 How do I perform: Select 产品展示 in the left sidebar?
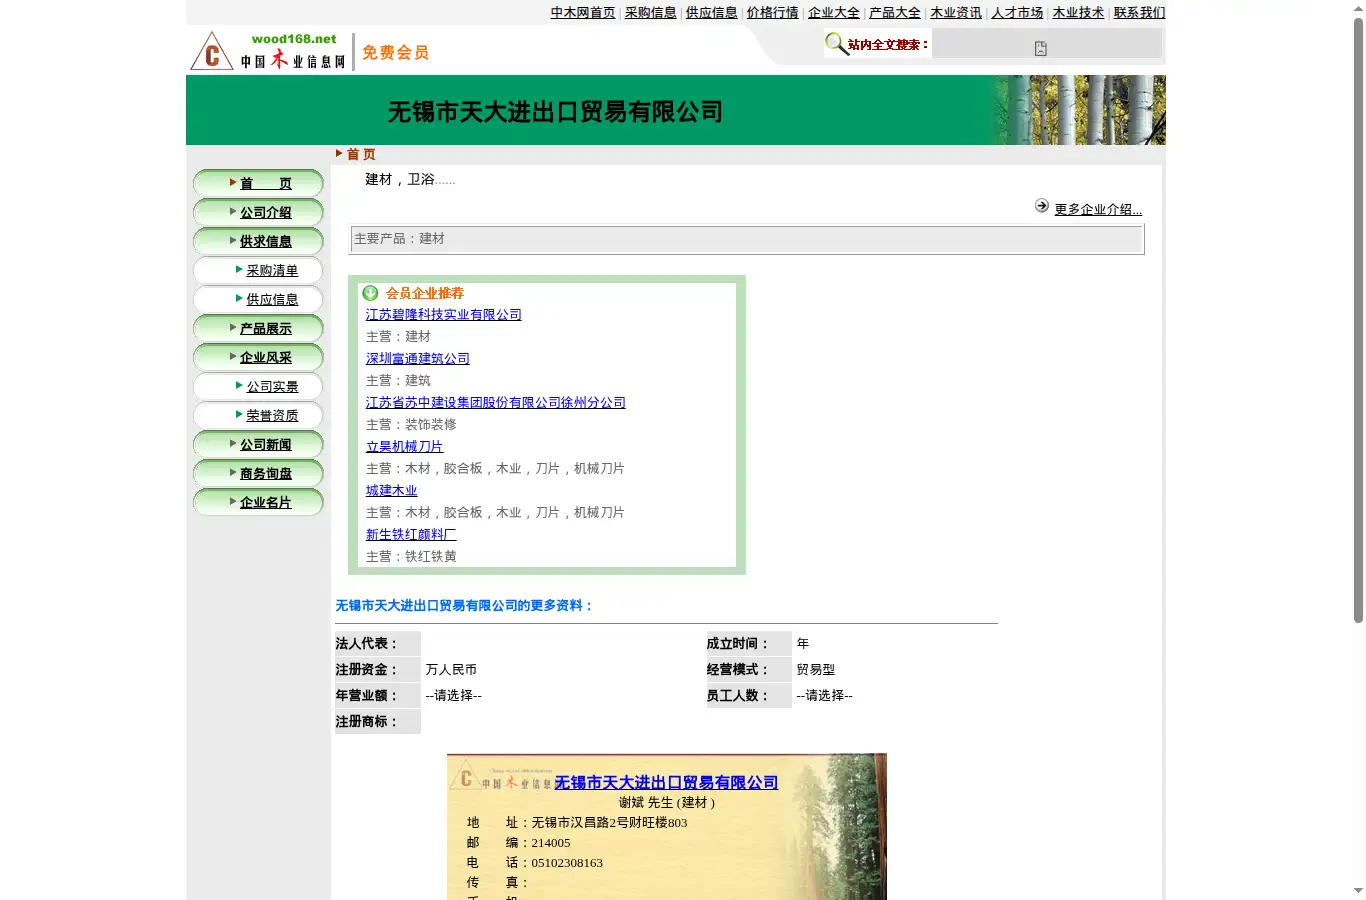[266, 329]
